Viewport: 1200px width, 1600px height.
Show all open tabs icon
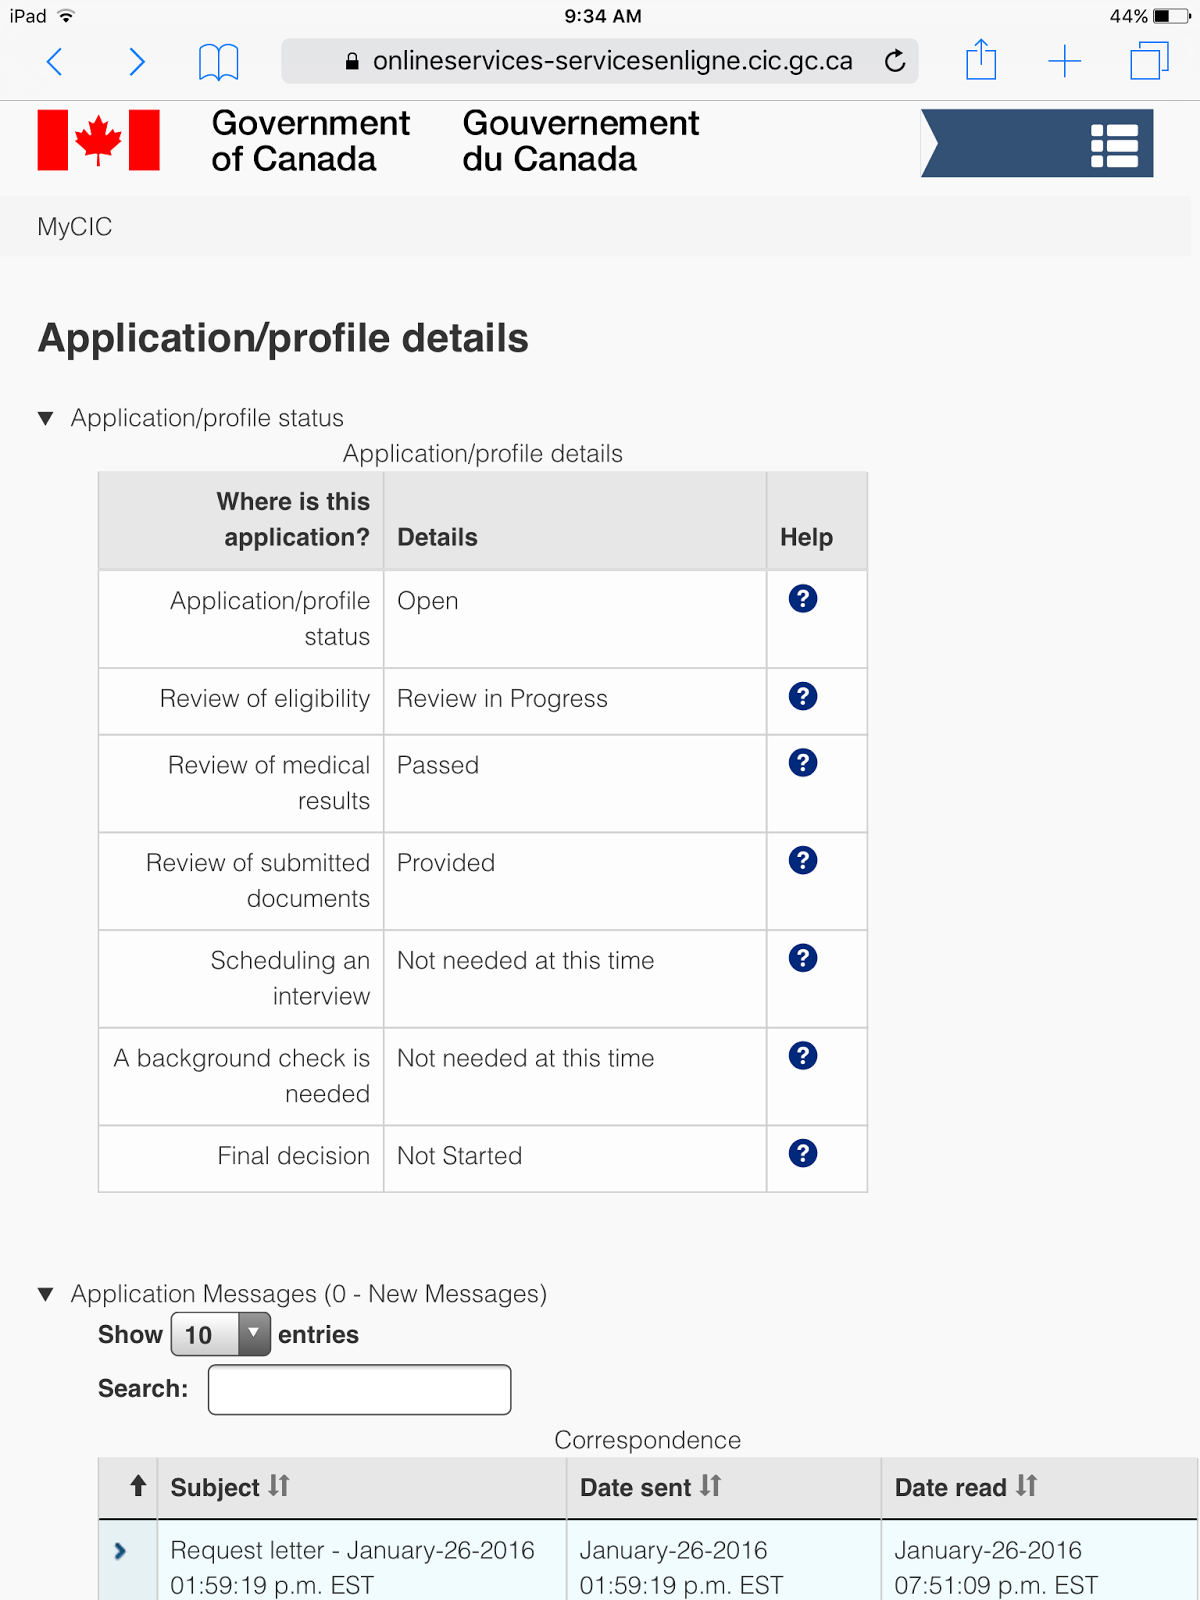[x=1149, y=61]
